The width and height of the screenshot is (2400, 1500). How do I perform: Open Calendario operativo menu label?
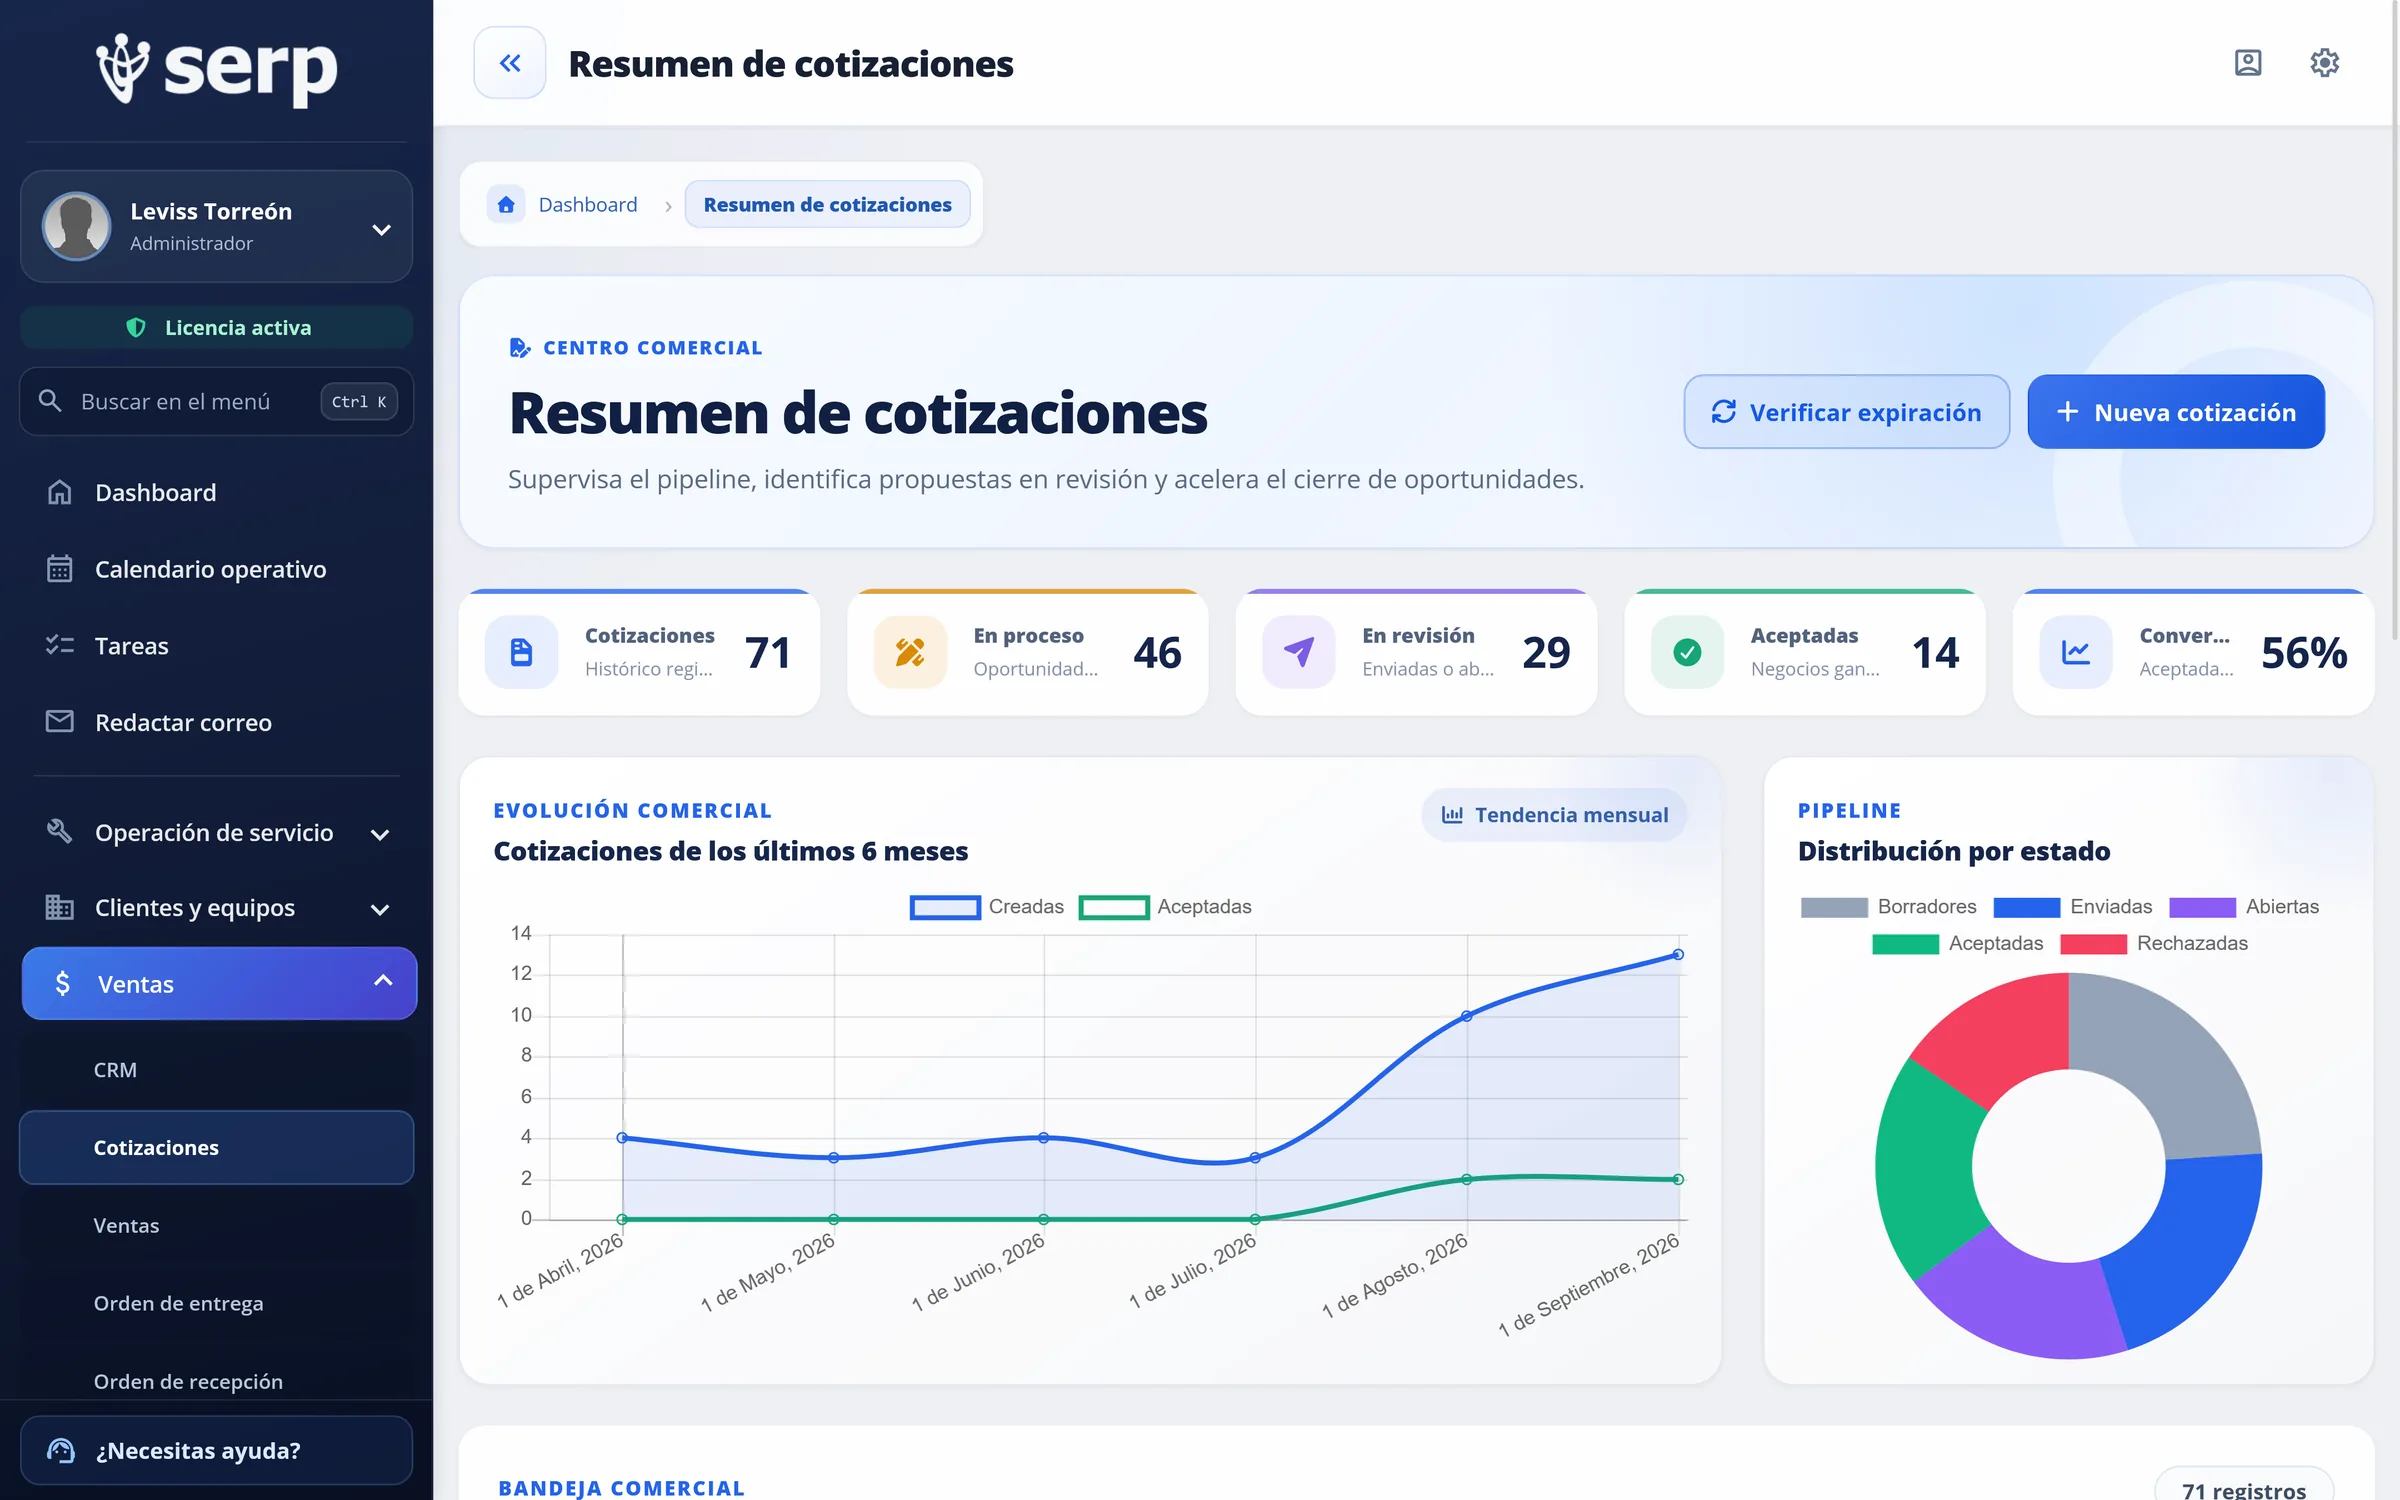tap(210, 569)
